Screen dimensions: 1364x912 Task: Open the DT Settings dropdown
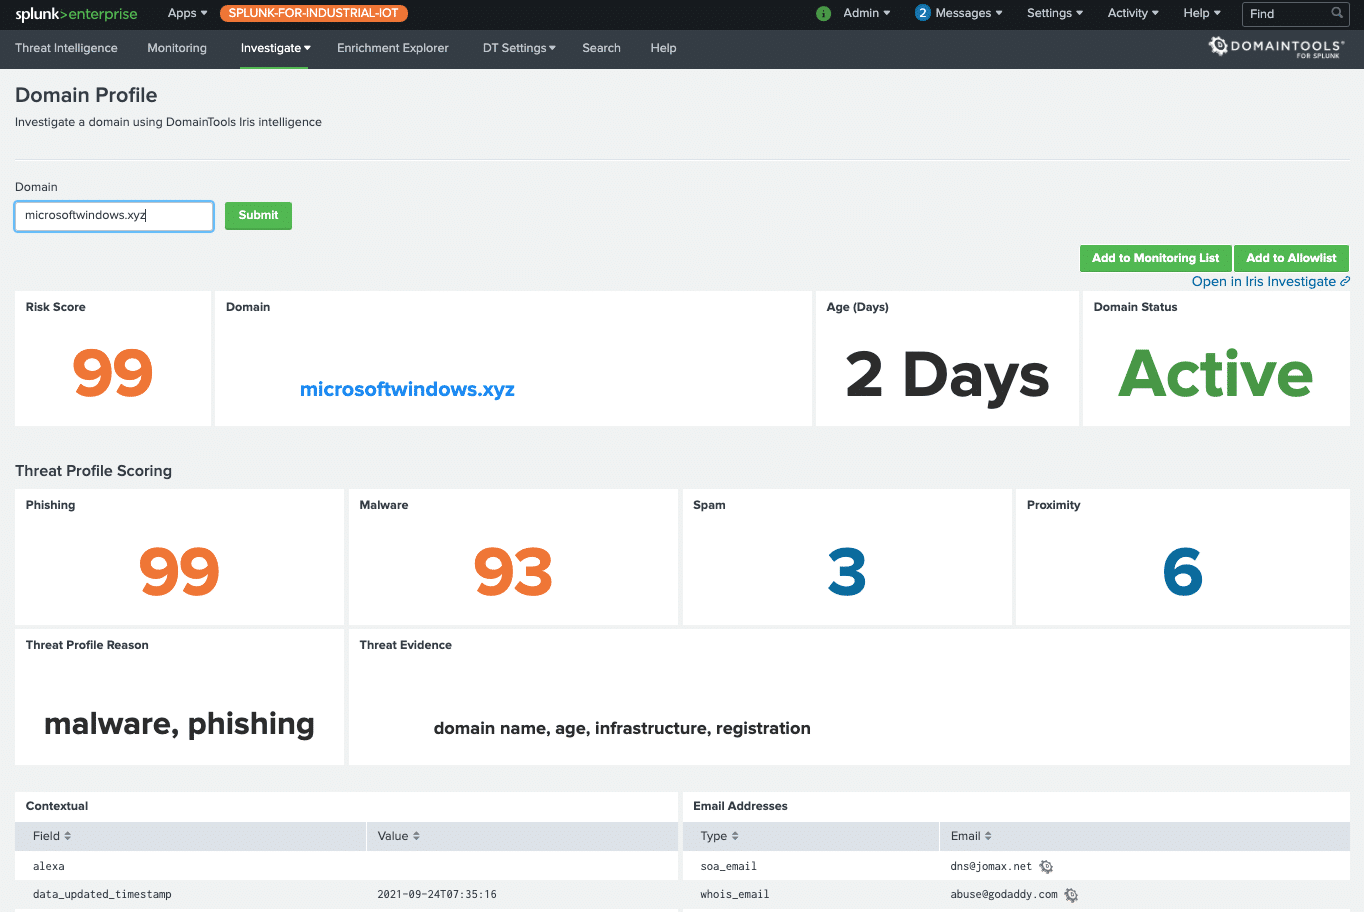[x=519, y=48]
